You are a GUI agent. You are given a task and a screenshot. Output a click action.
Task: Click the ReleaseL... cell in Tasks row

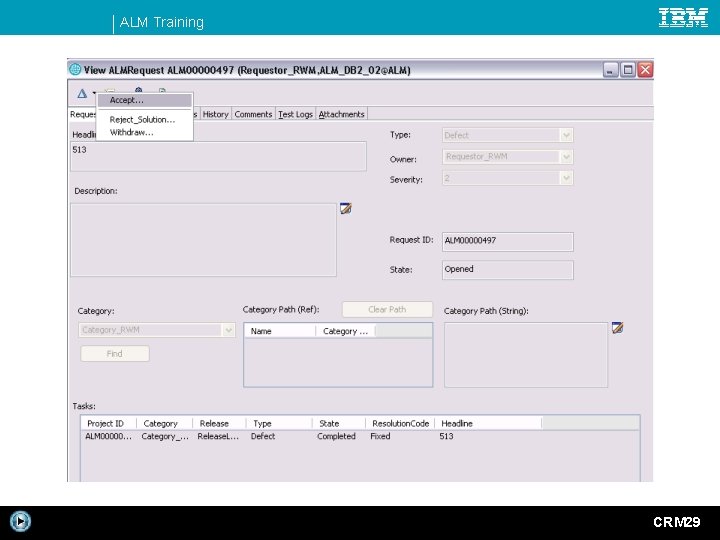click(x=218, y=436)
